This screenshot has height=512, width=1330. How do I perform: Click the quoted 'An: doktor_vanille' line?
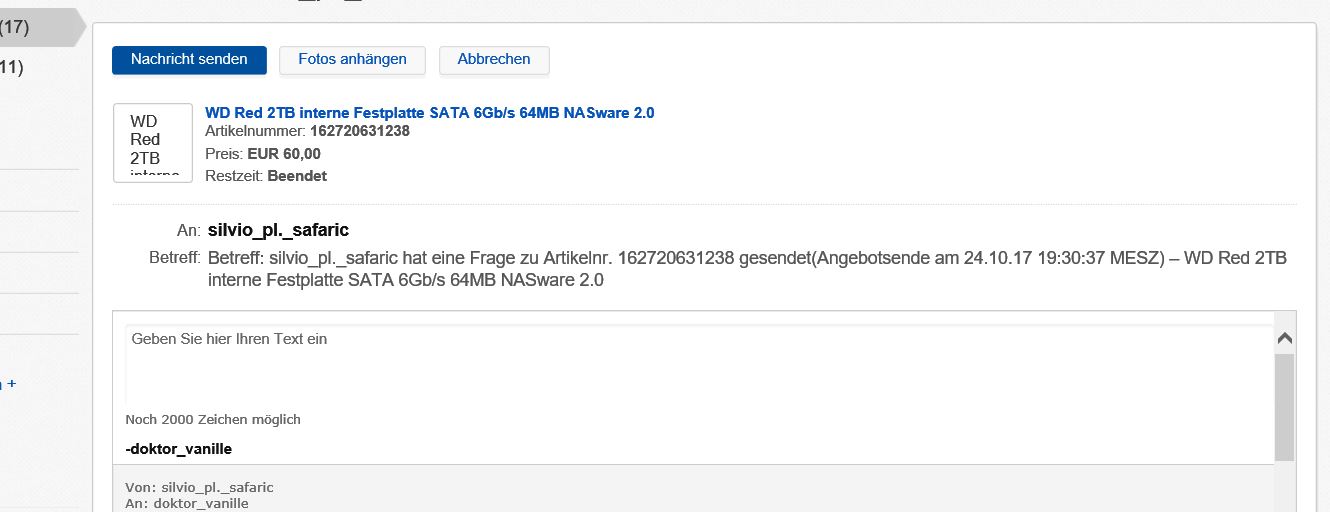pyautogui.click(x=187, y=503)
